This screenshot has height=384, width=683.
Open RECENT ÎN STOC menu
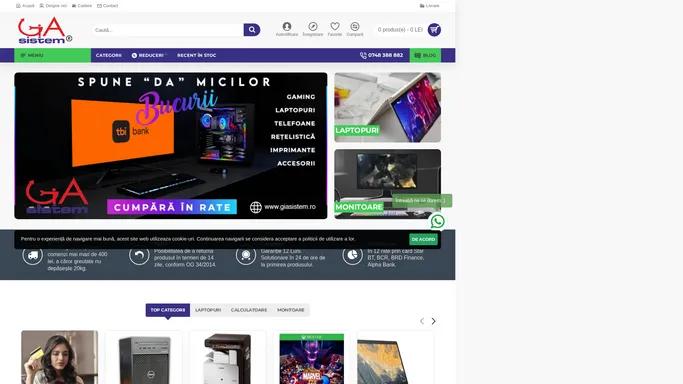[x=196, y=55]
